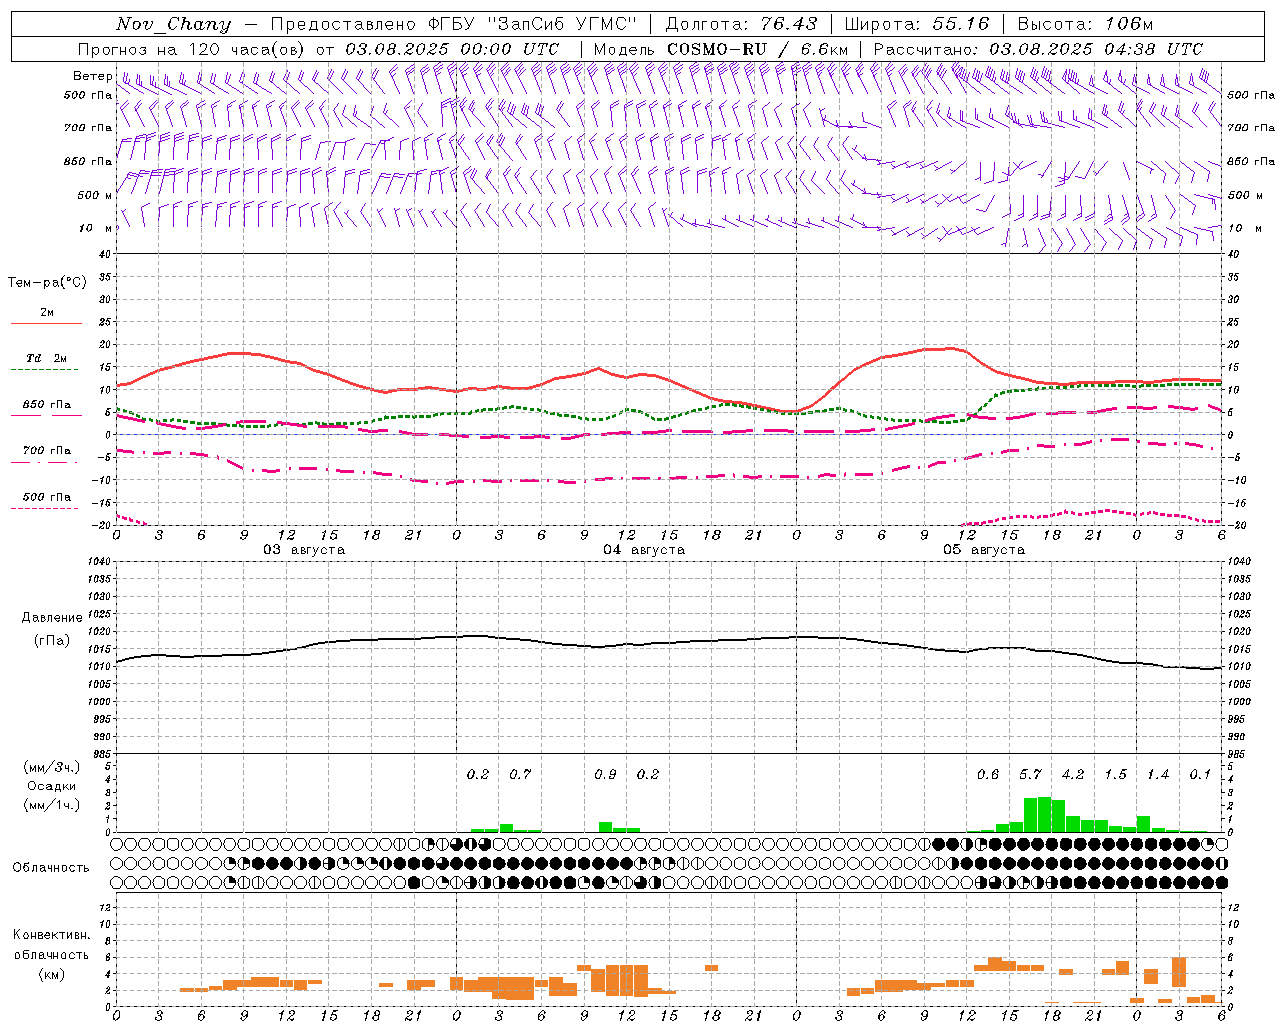Click the 700 гПа temperature legend entry
The width and height of the screenshot is (1280, 1024).
coord(47,451)
